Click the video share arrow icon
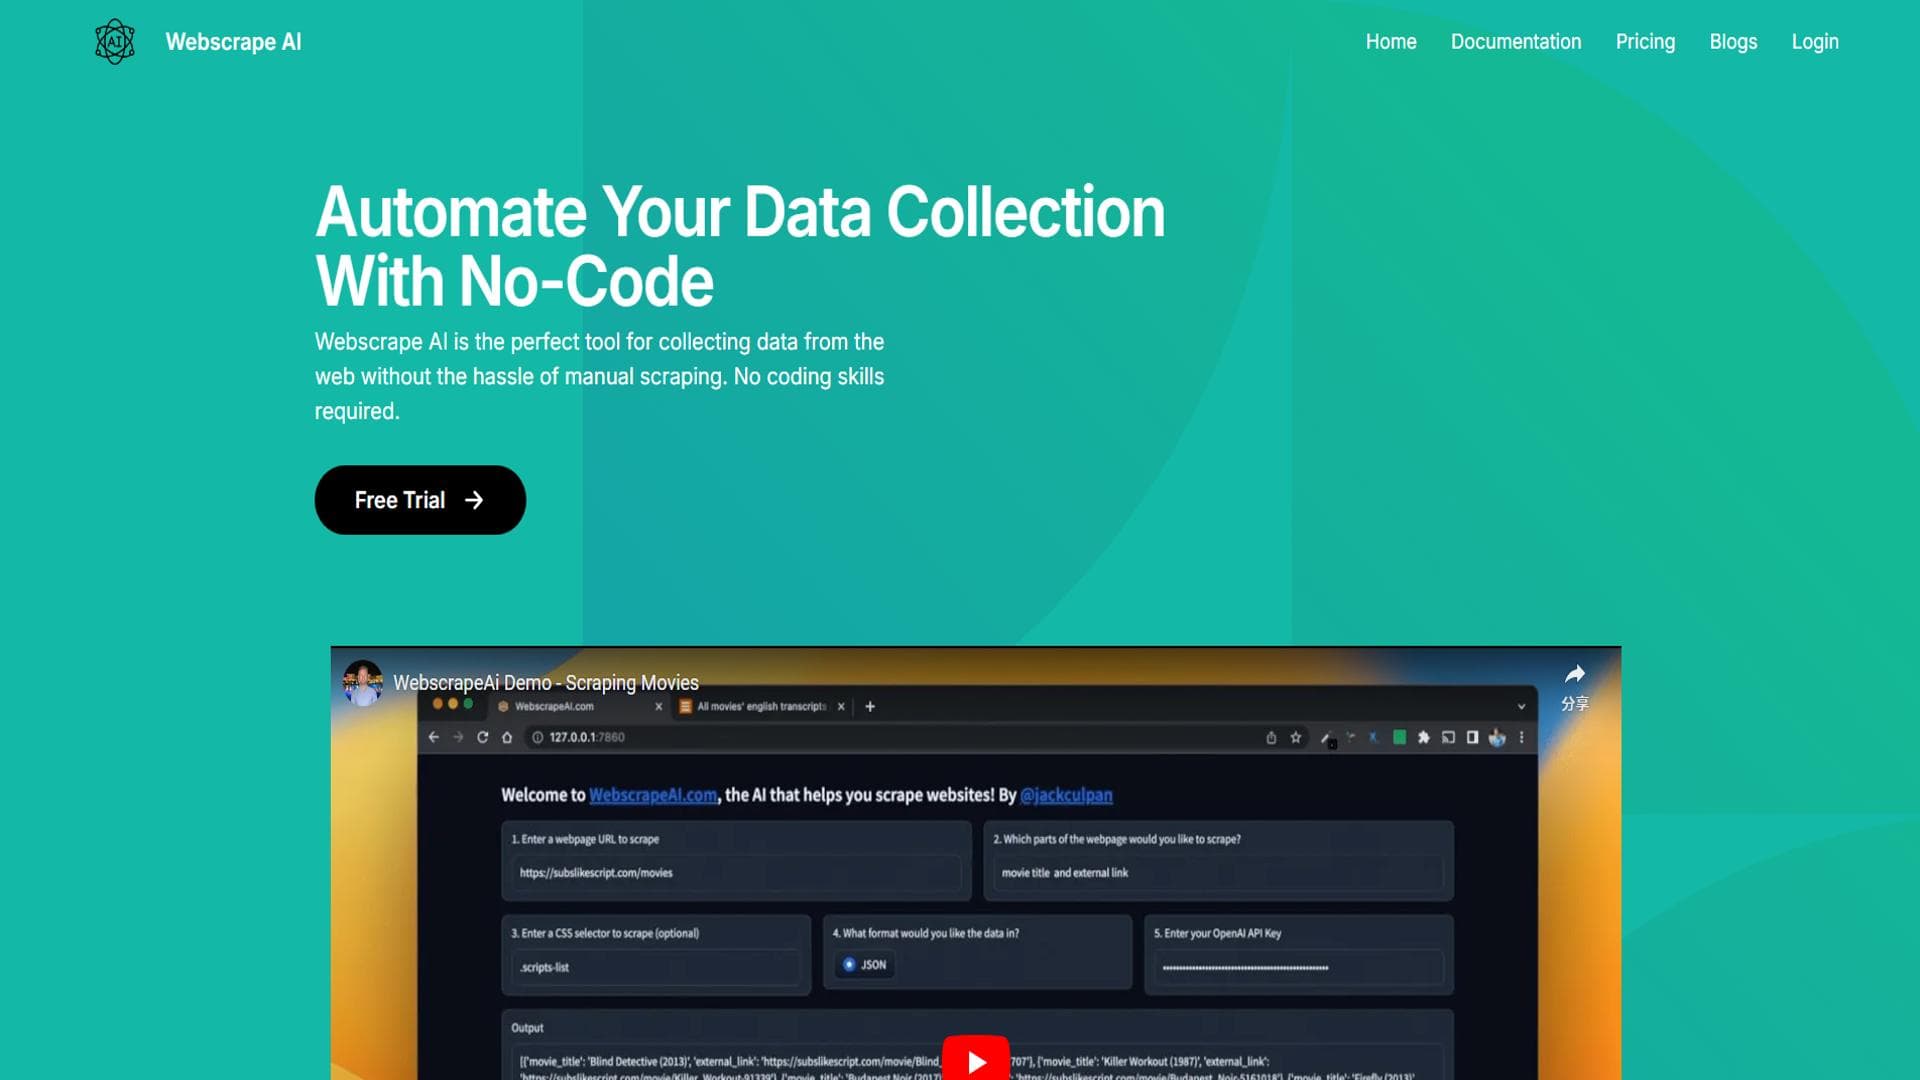The image size is (1920, 1080). point(1575,675)
